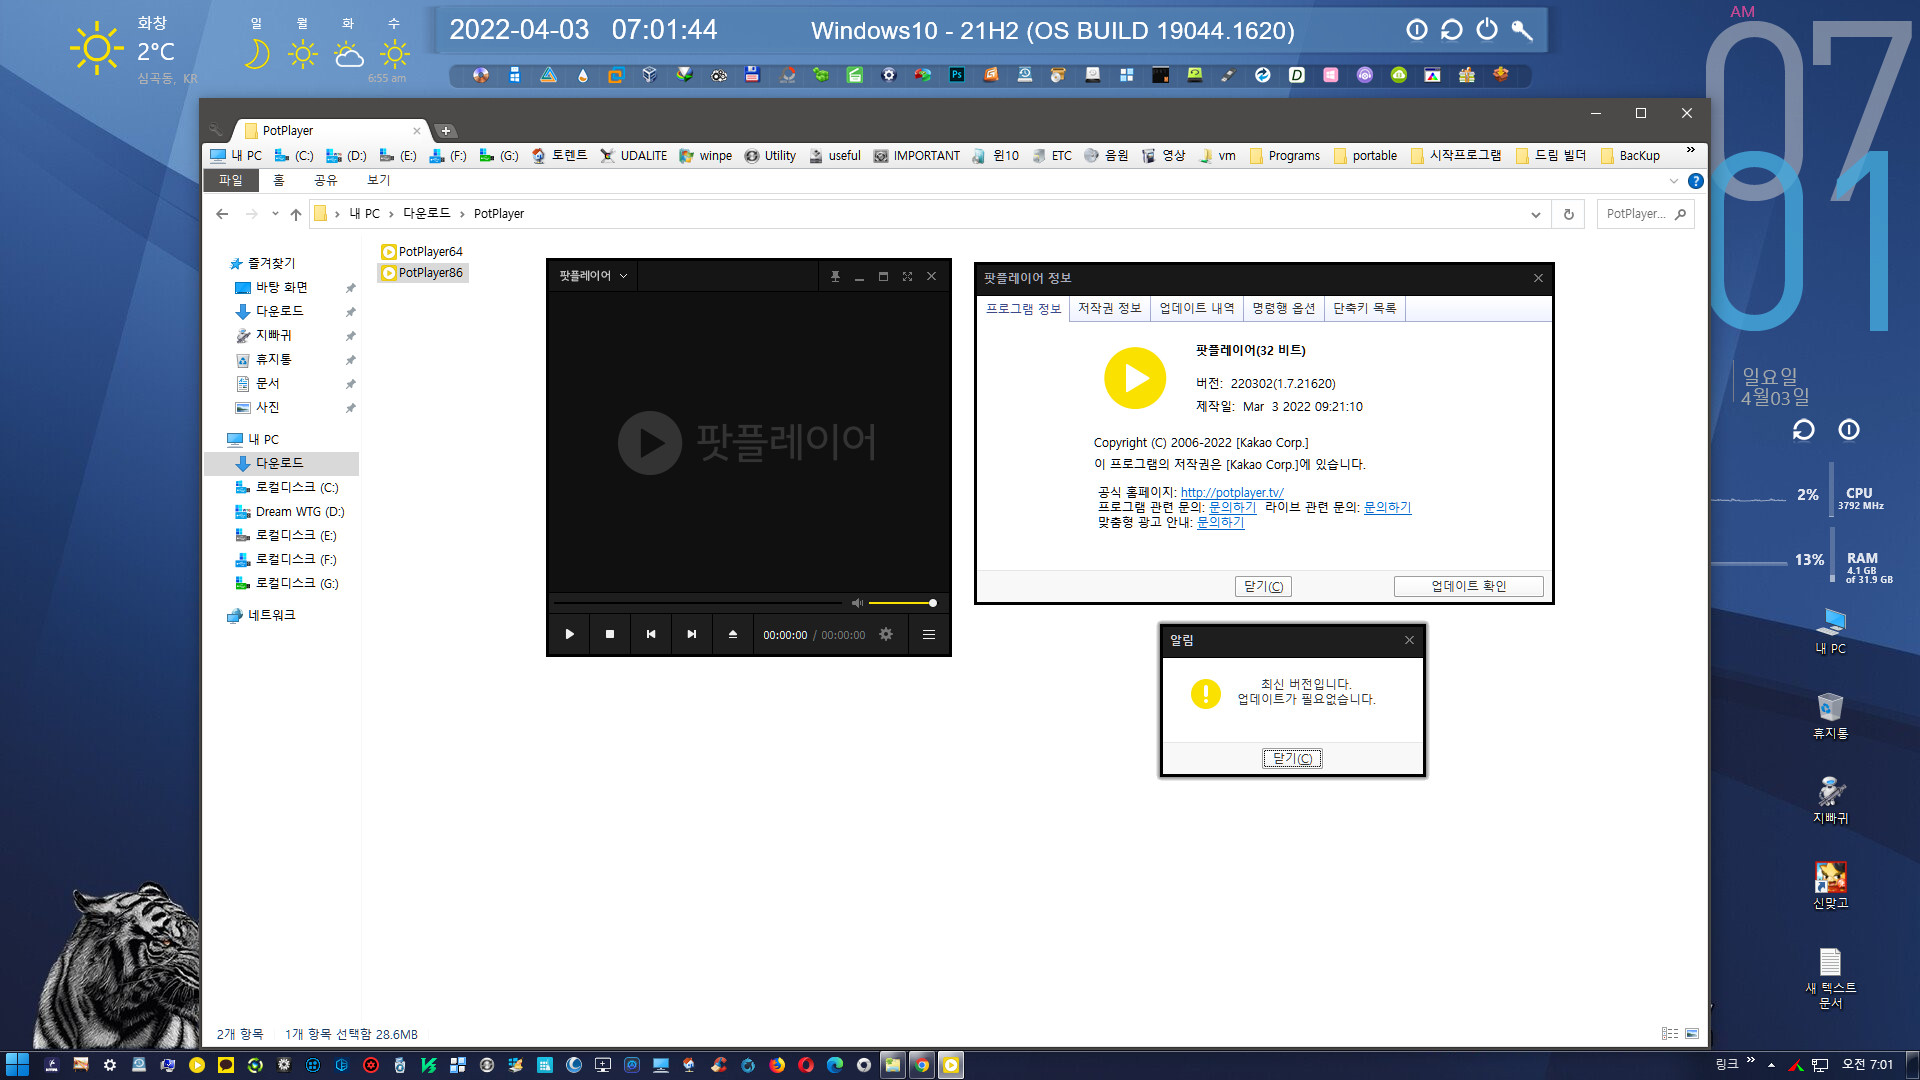Open a new Explorer tab with plus
Screen dimensions: 1920x1080
tap(446, 131)
